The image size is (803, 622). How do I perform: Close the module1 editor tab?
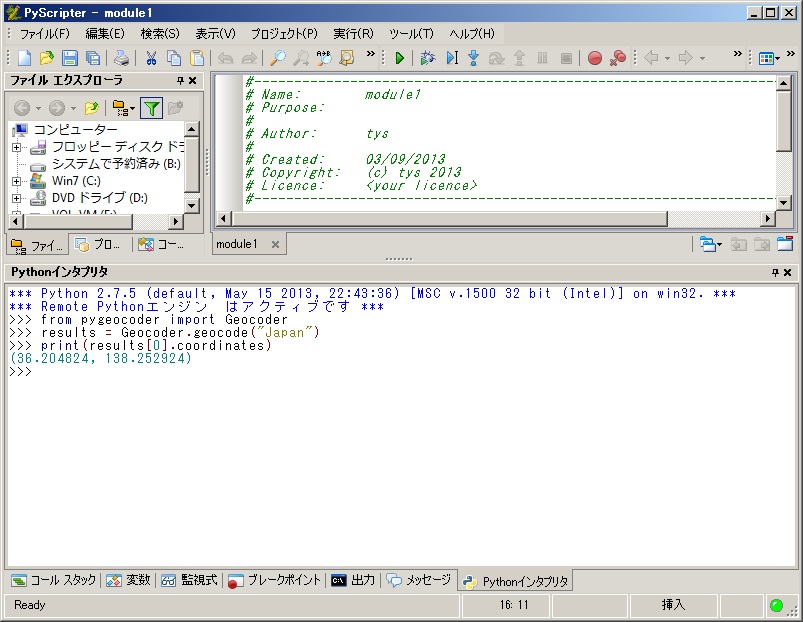[275, 244]
